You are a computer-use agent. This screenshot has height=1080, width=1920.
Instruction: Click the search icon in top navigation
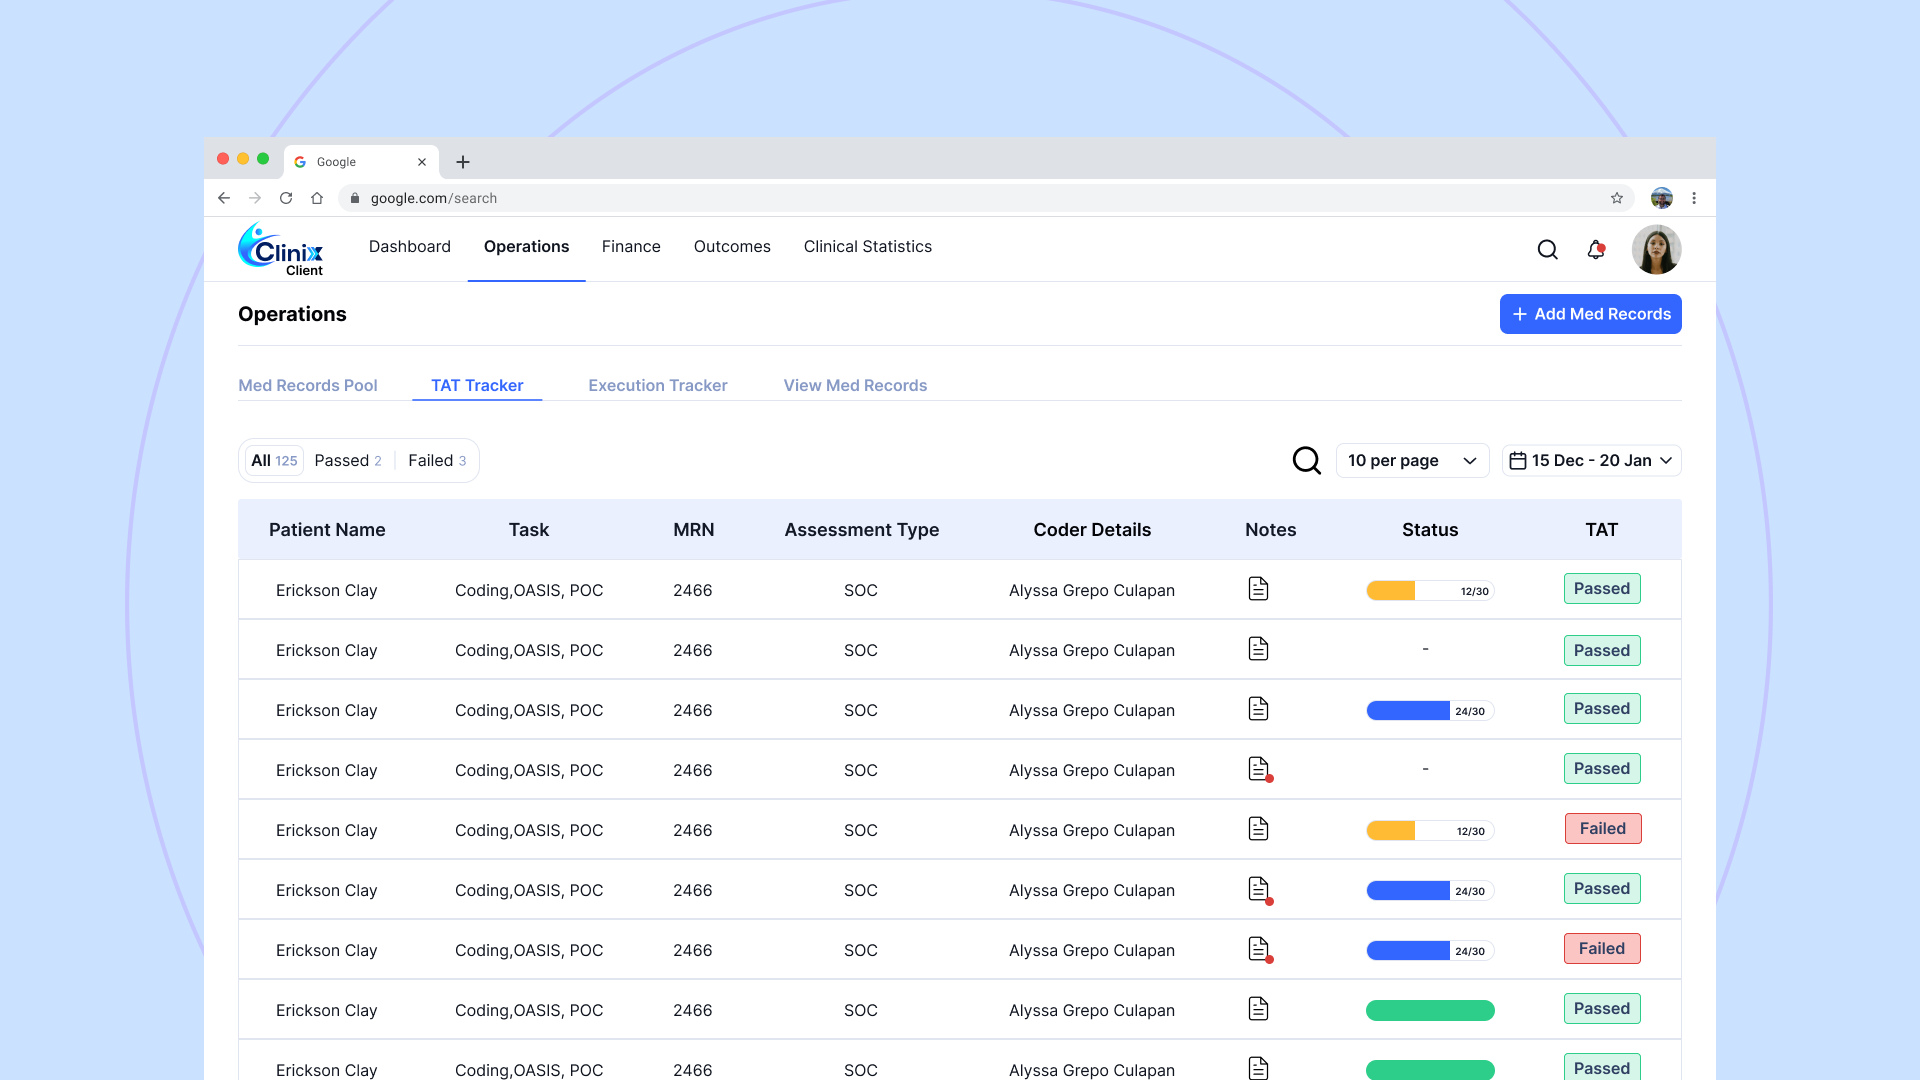pos(1547,250)
